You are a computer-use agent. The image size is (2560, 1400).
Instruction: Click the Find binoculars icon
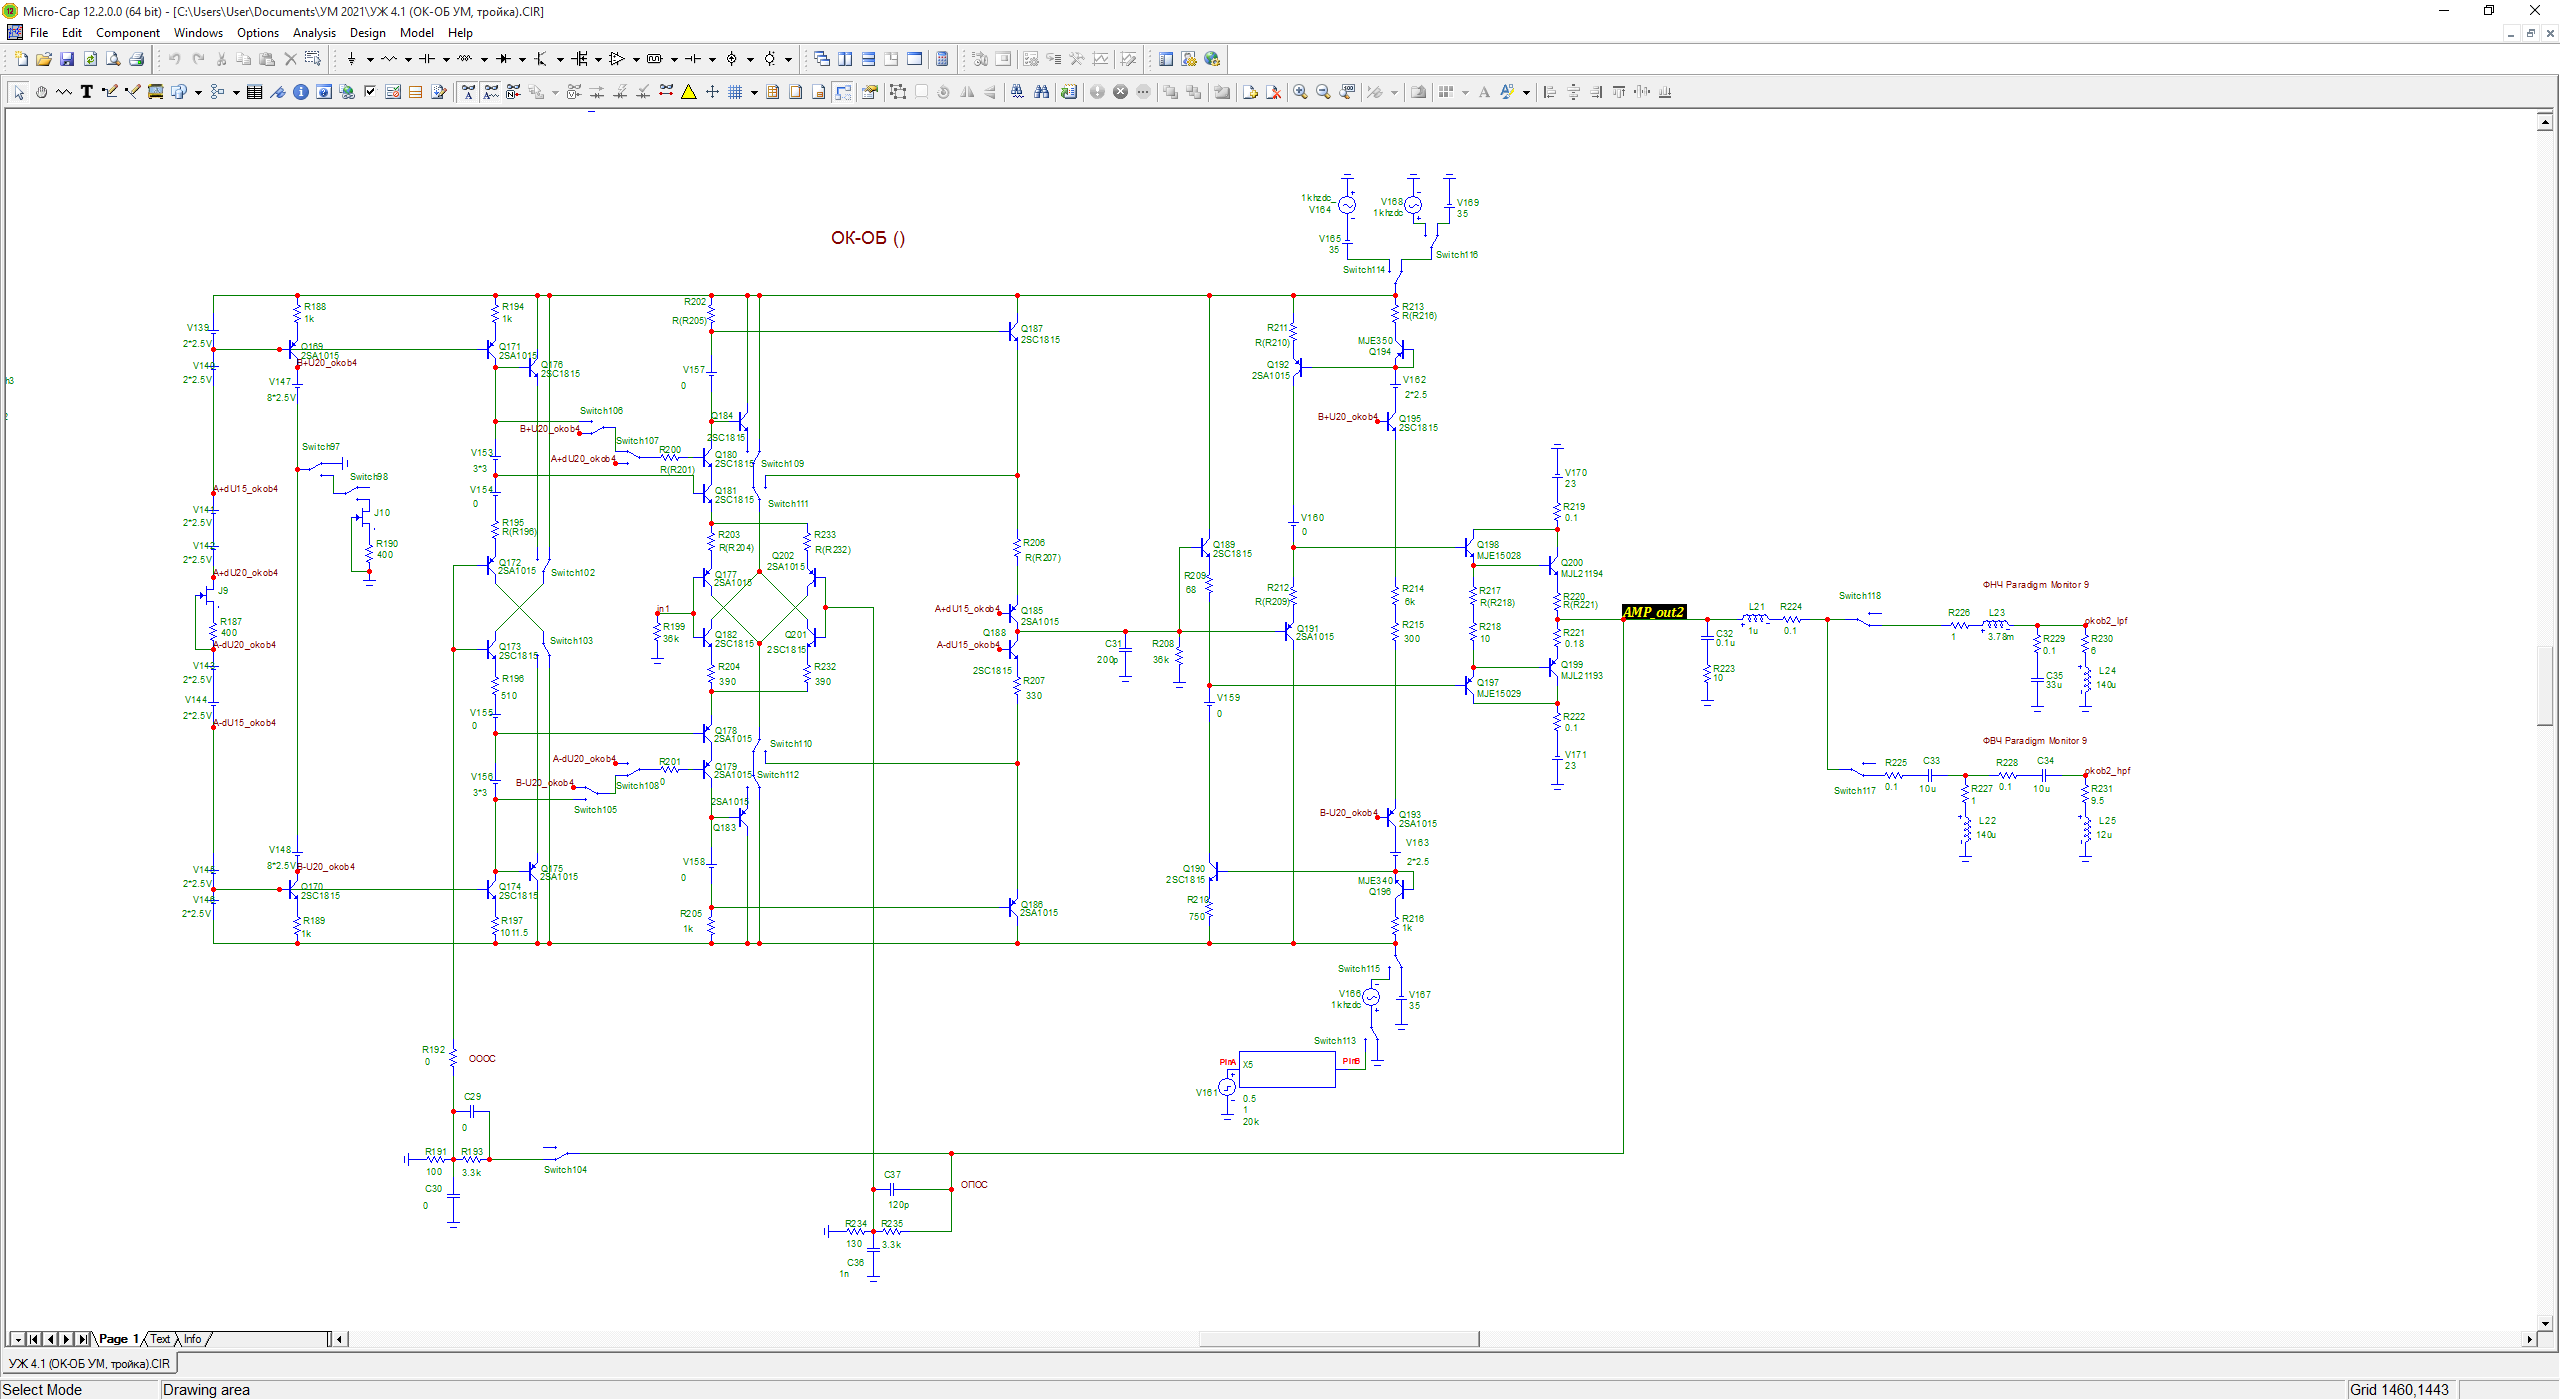1041,92
